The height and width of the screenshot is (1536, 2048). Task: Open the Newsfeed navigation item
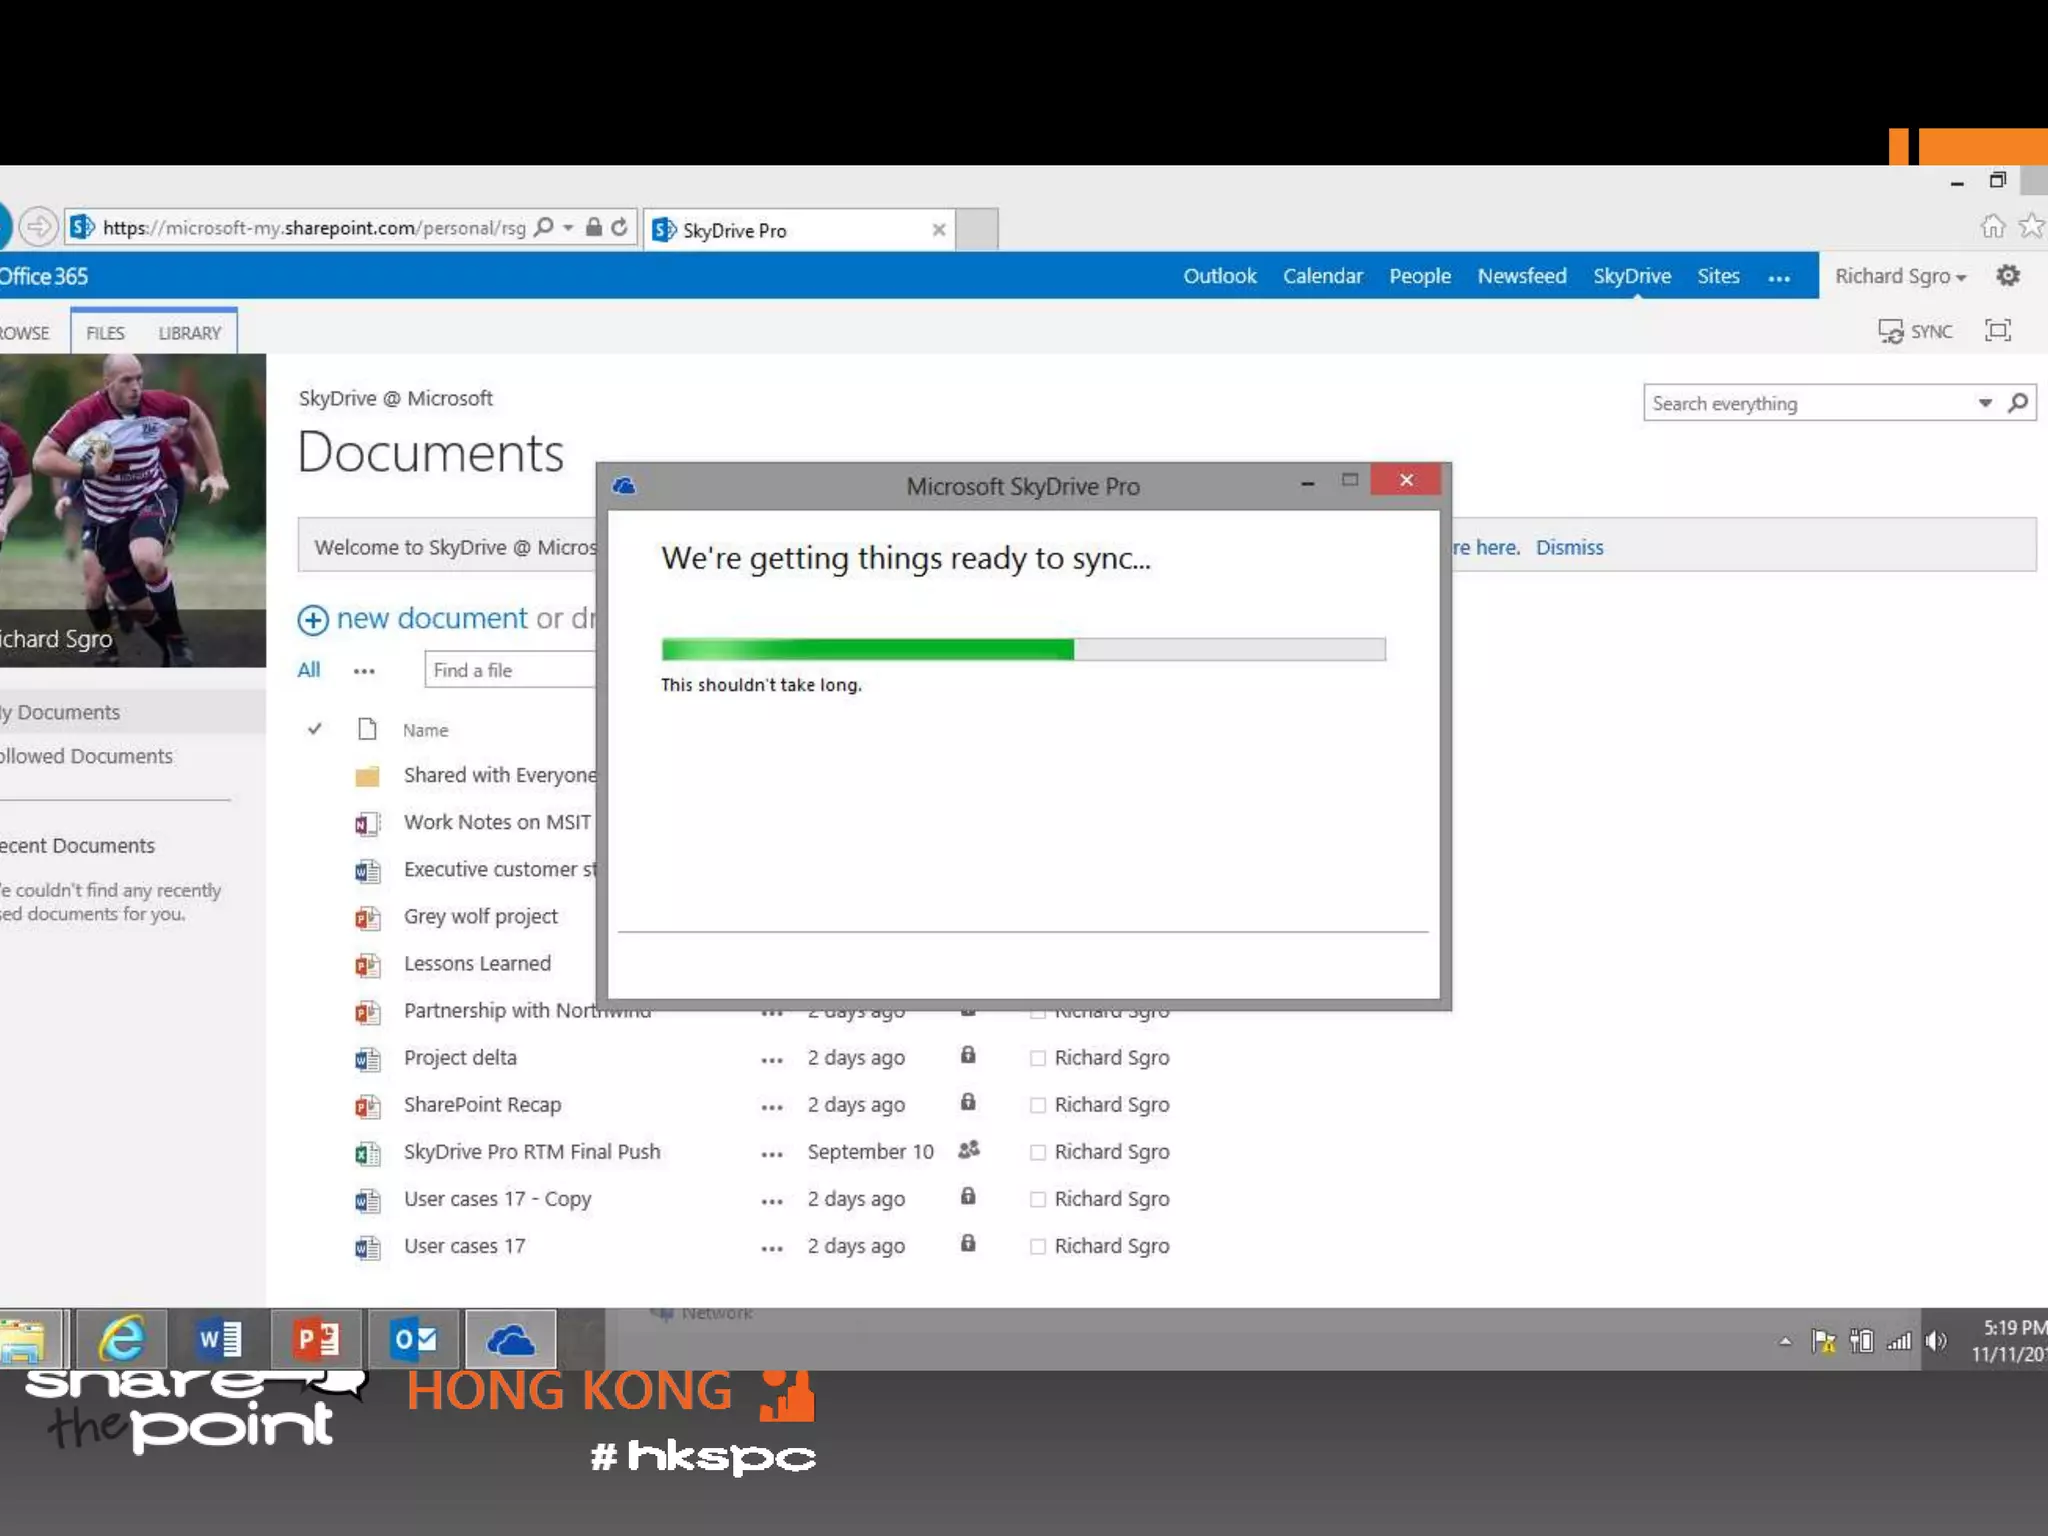(x=1521, y=276)
